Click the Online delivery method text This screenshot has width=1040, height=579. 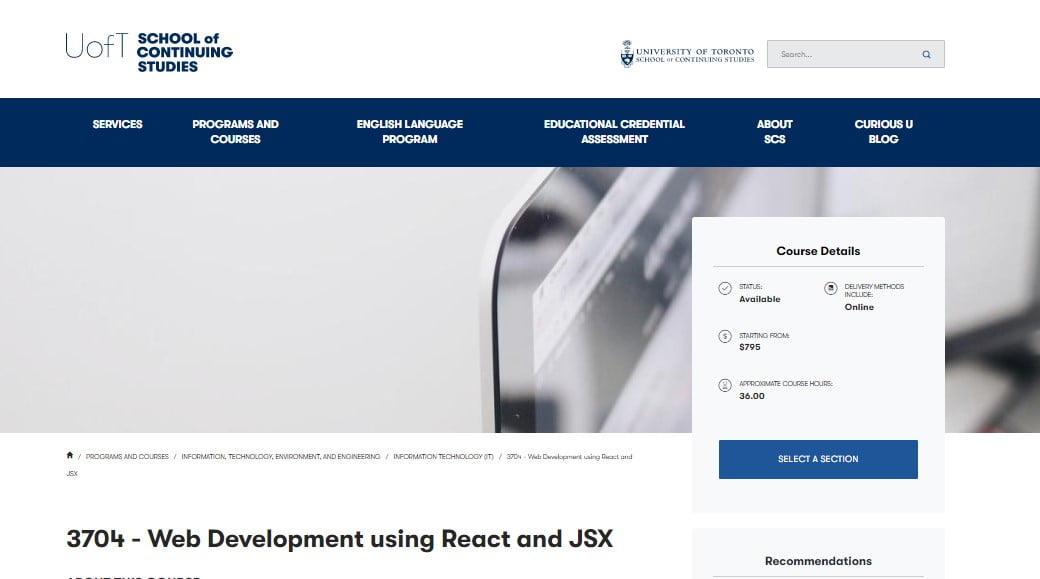click(x=859, y=307)
